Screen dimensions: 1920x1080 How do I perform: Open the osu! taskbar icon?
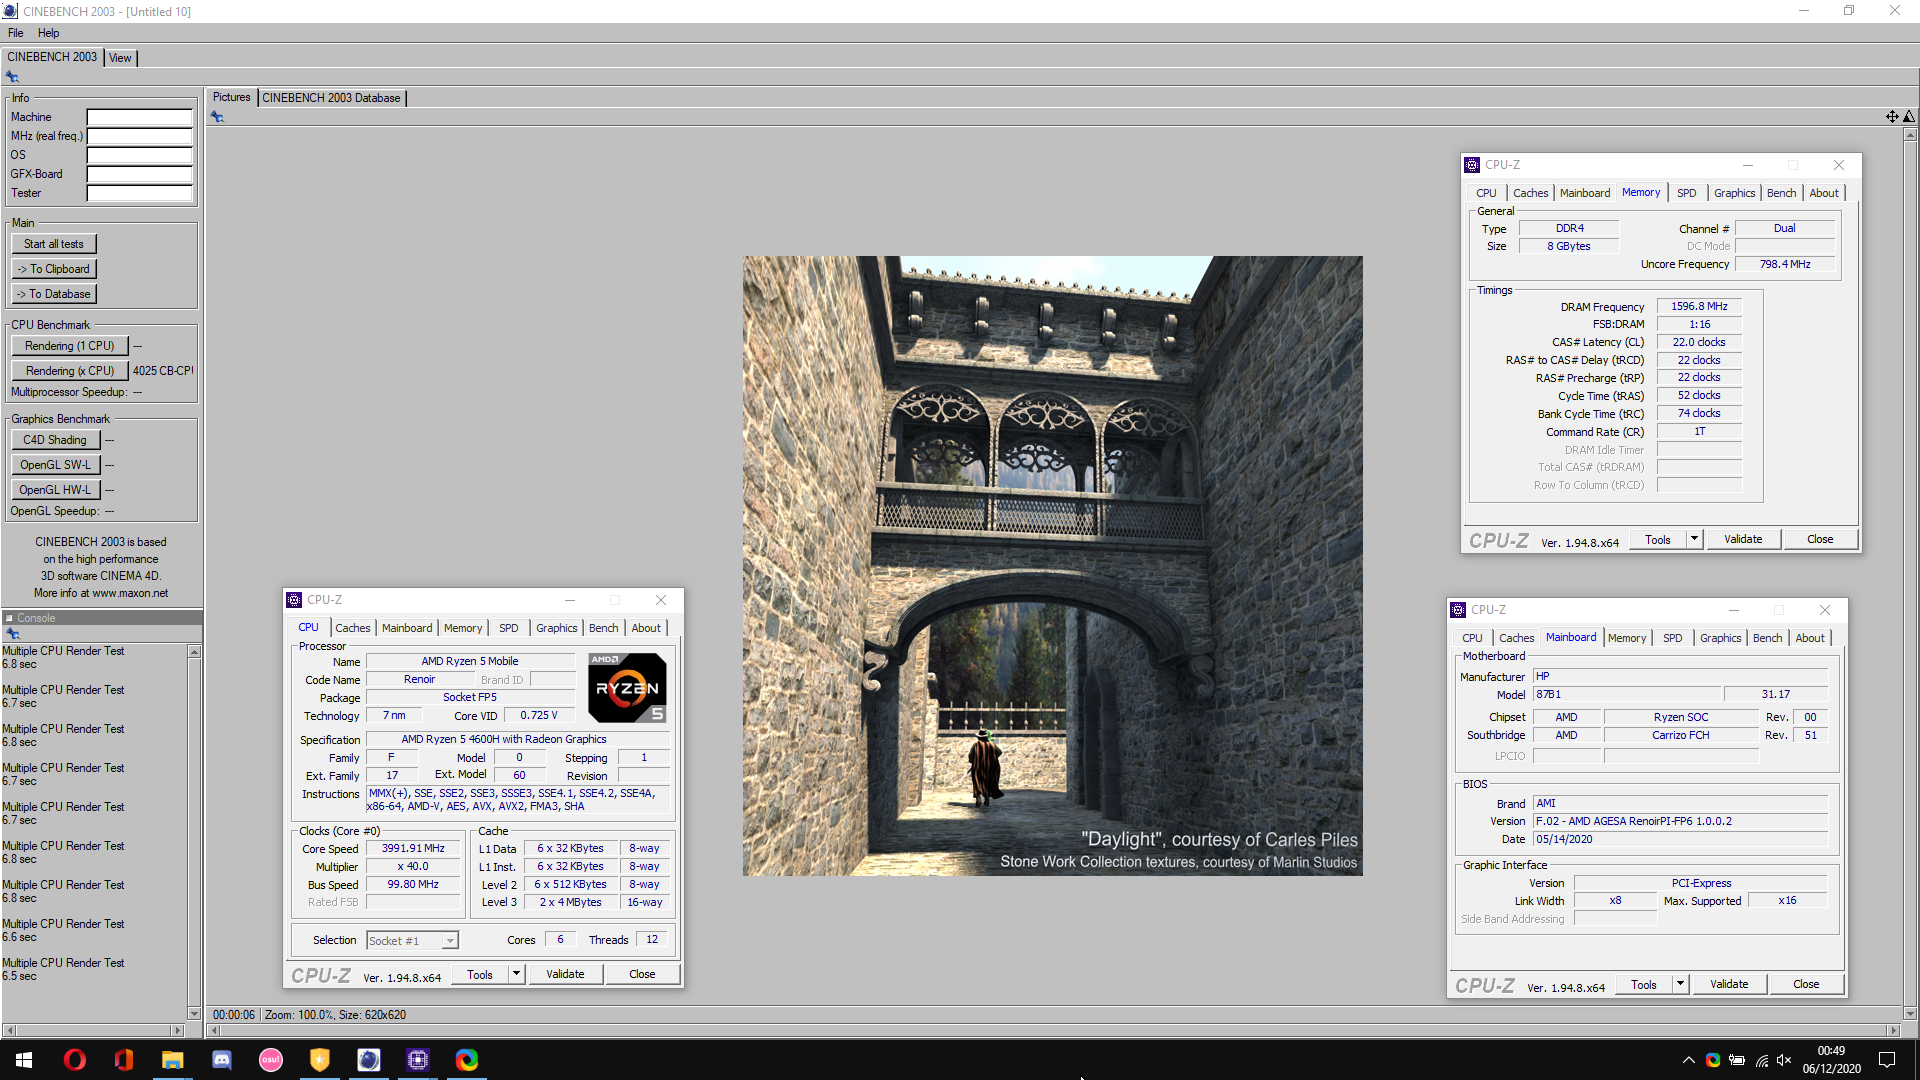point(270,1060)
